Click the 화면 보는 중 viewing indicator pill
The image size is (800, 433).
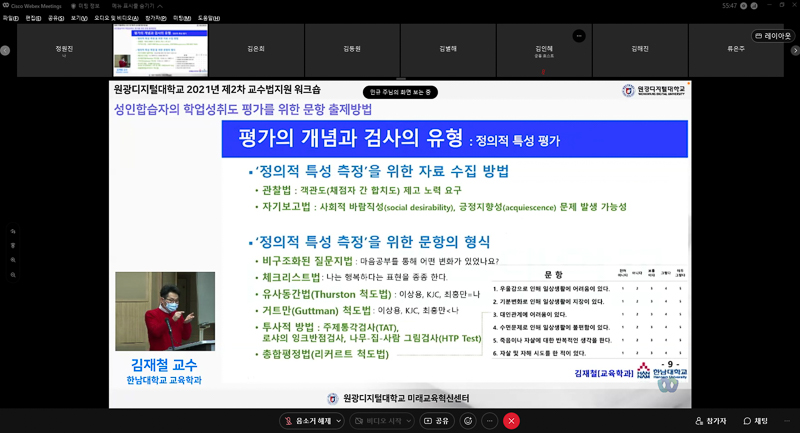pyautogui.click(x=400, y=92)
